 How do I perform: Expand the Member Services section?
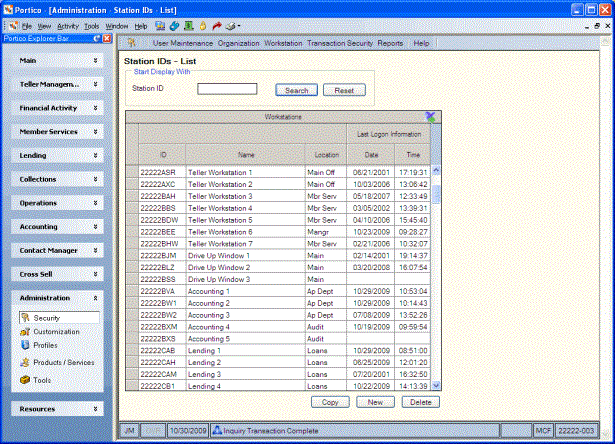[57, 132]
